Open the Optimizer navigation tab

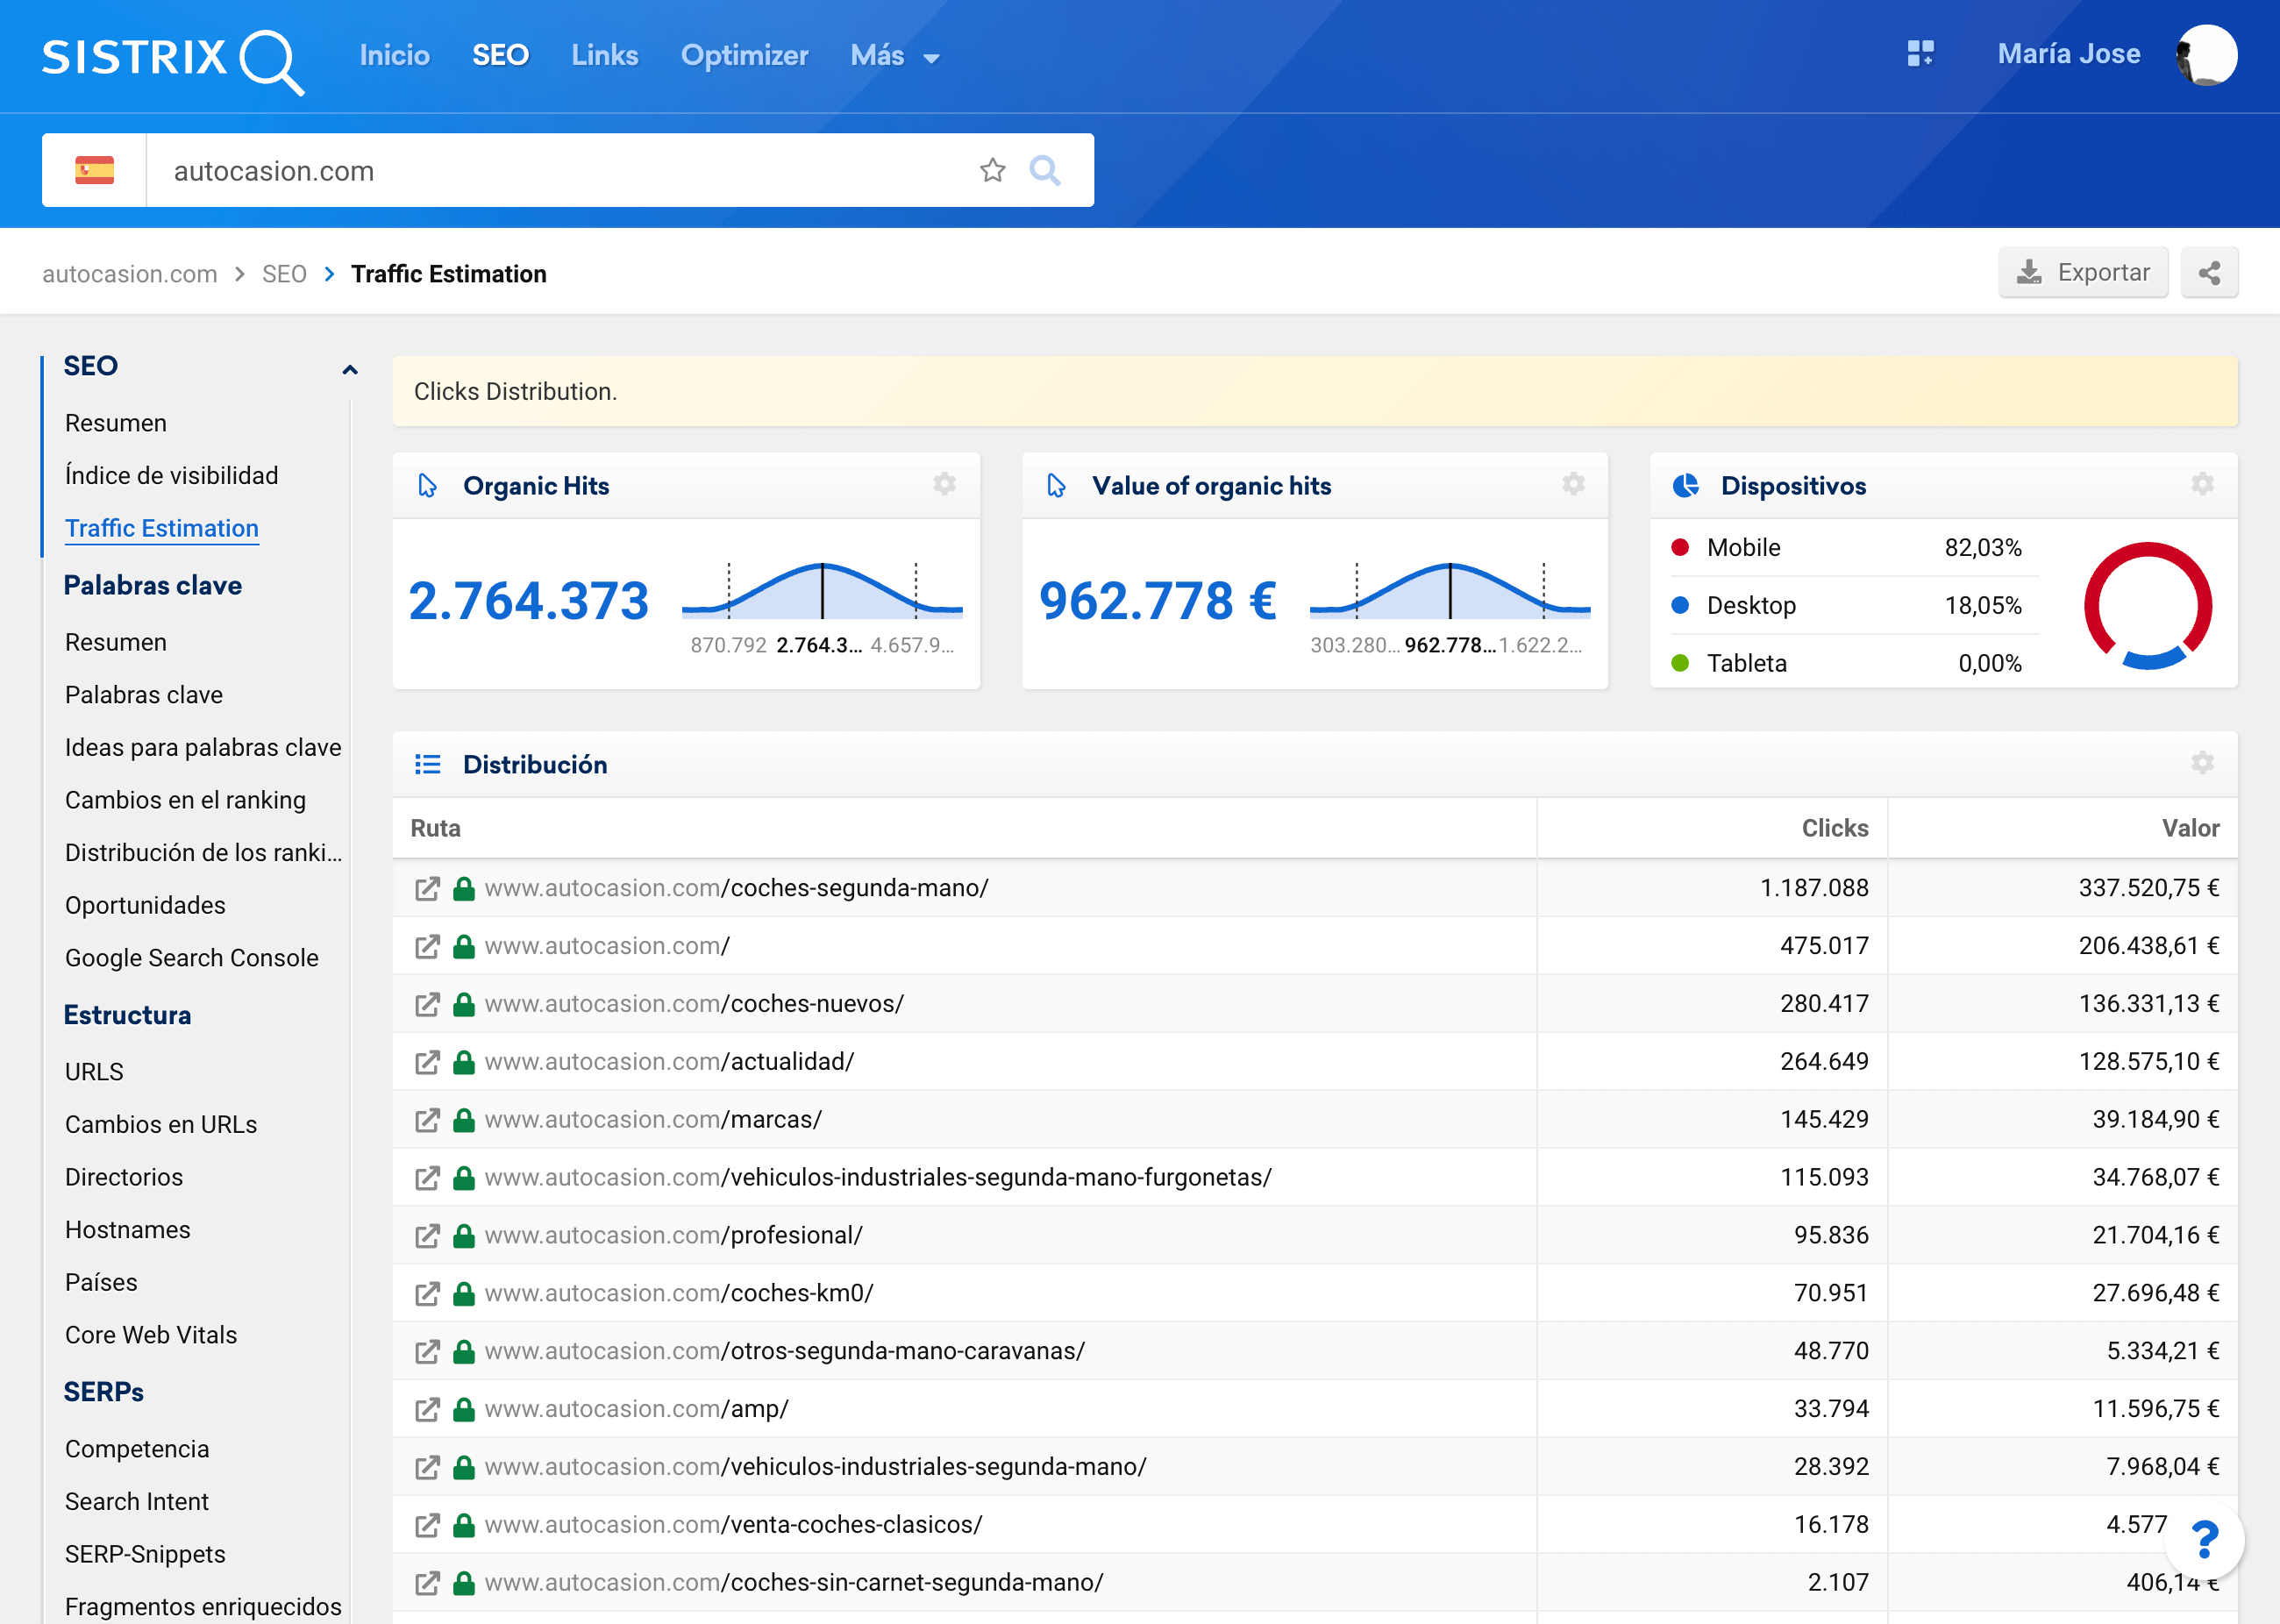[744, 56]
